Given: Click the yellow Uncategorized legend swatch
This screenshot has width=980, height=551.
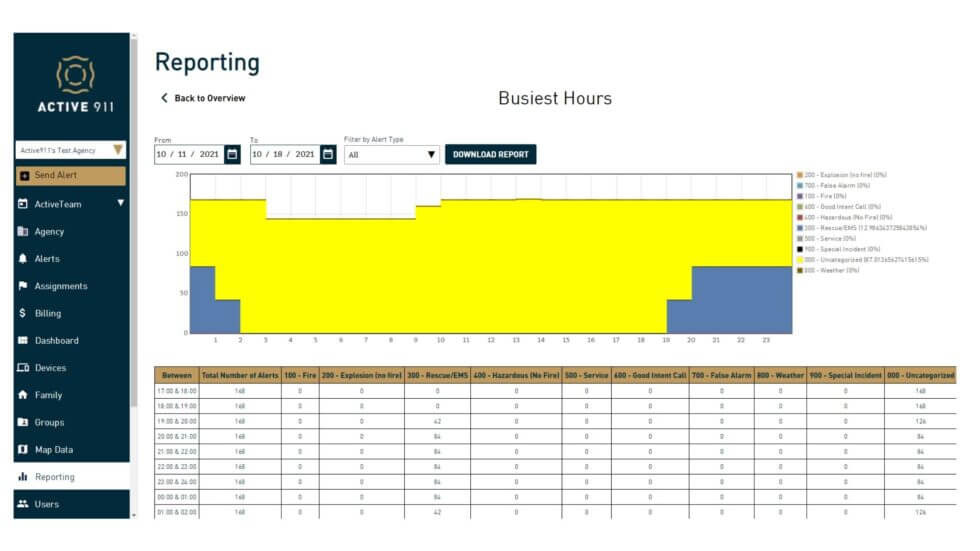Looking at the screenshot, I should tap(800, 260).
